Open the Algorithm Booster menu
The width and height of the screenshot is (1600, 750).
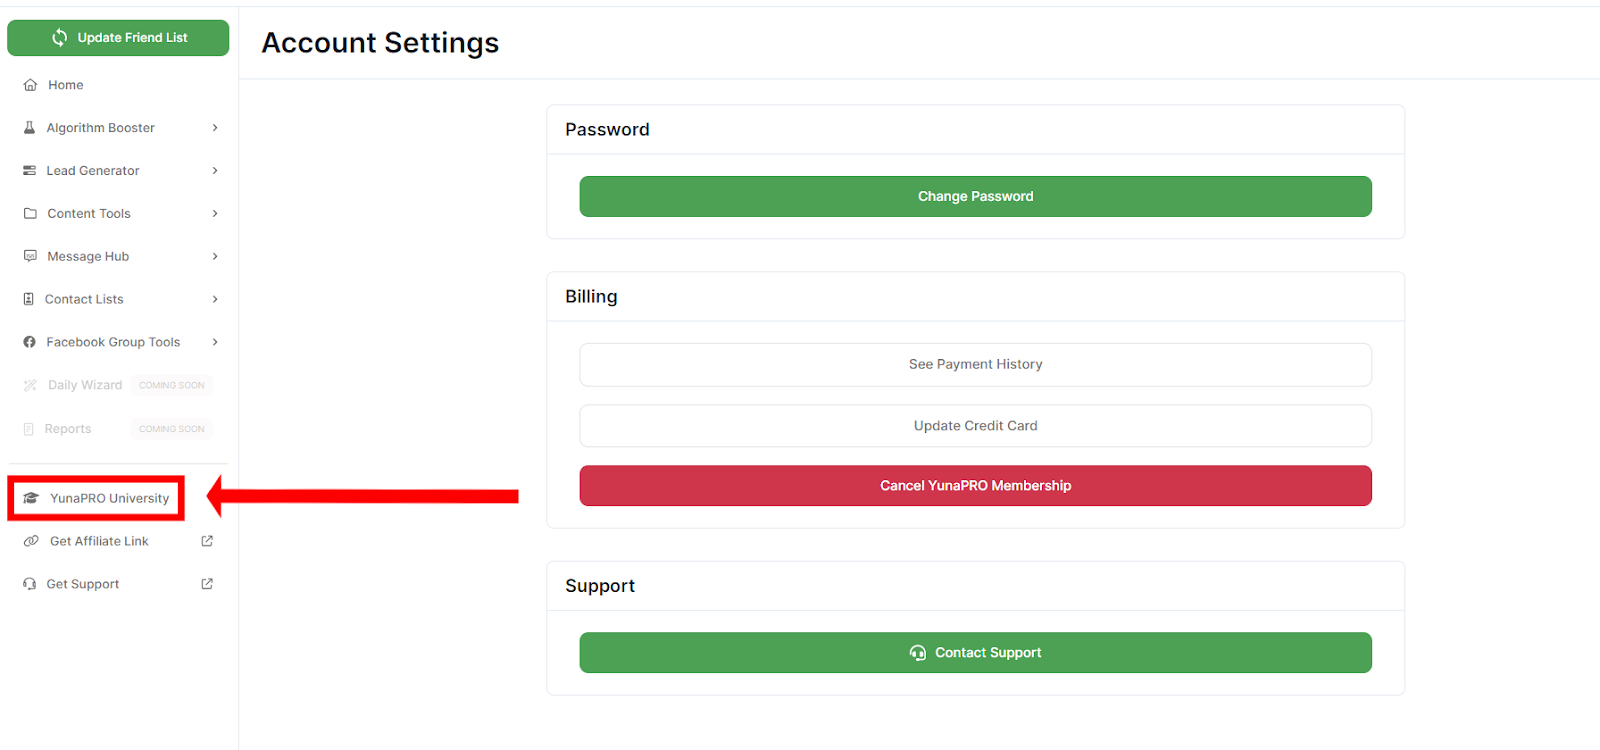click(101, 128)
